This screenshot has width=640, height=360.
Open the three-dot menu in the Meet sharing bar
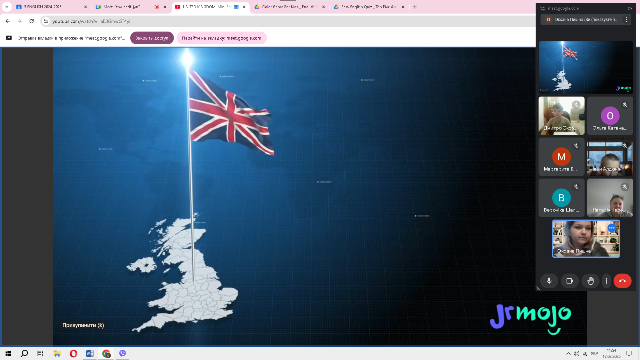coord(627,20)
